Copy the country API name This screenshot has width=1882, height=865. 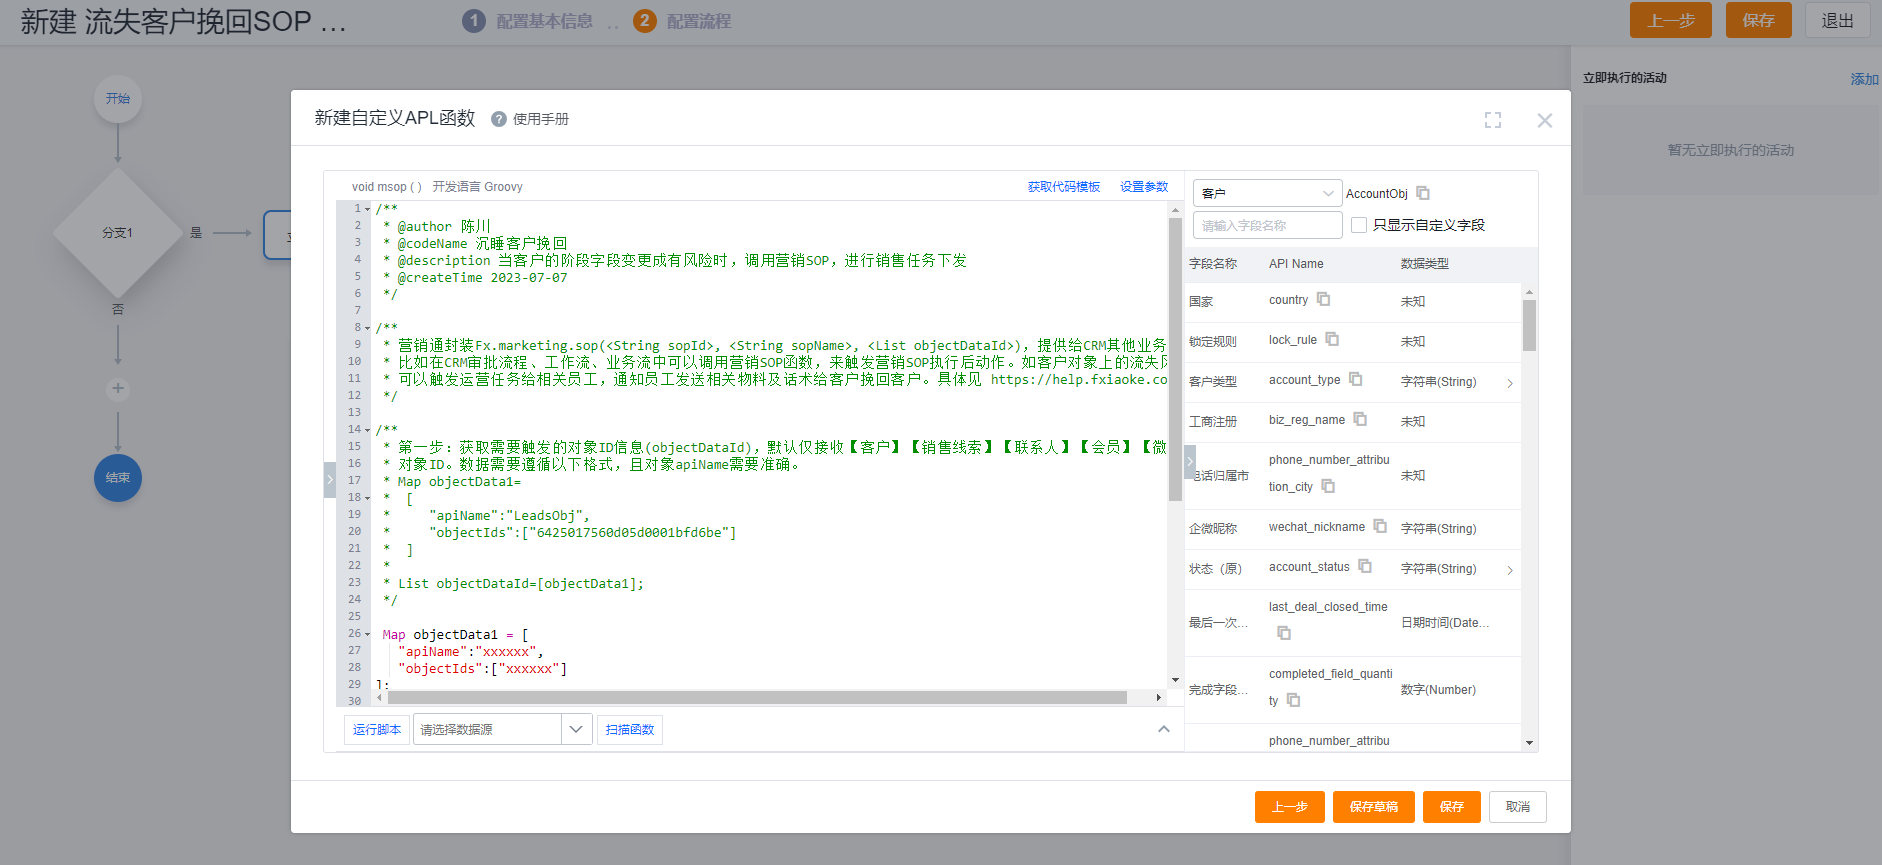[1323, 299]
